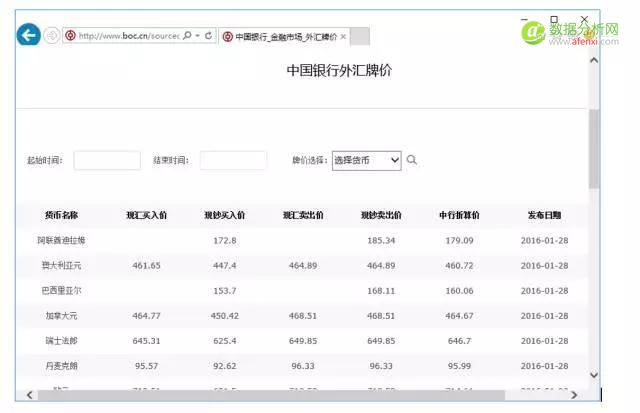Open a new blank tab
Image resolution: width=640 pixels, height=413 pixels.
tap(360, 37)
